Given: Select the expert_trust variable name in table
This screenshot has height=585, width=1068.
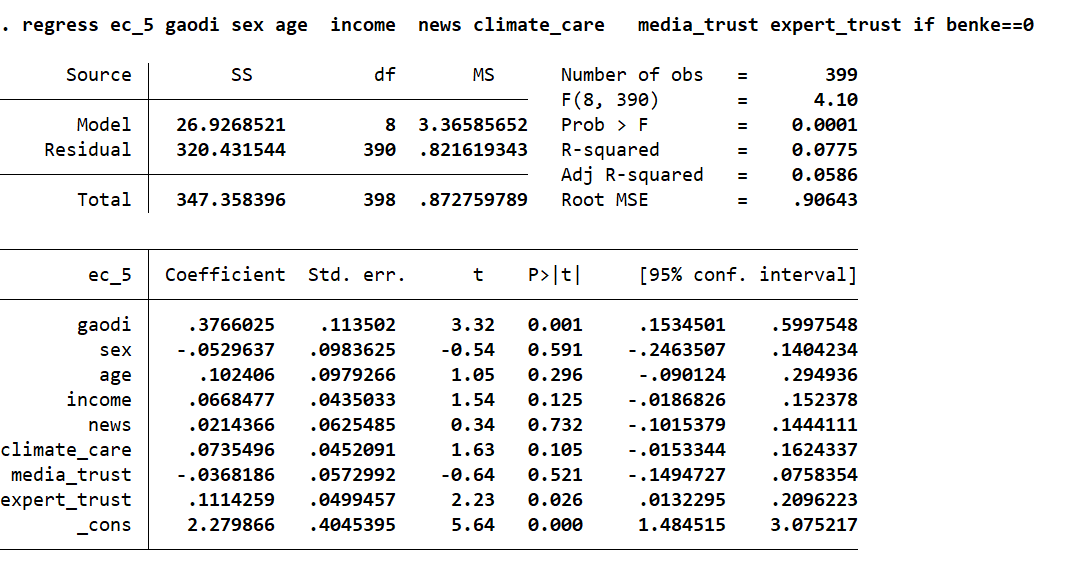Looking at the screenshot, I should pos(66,500).
